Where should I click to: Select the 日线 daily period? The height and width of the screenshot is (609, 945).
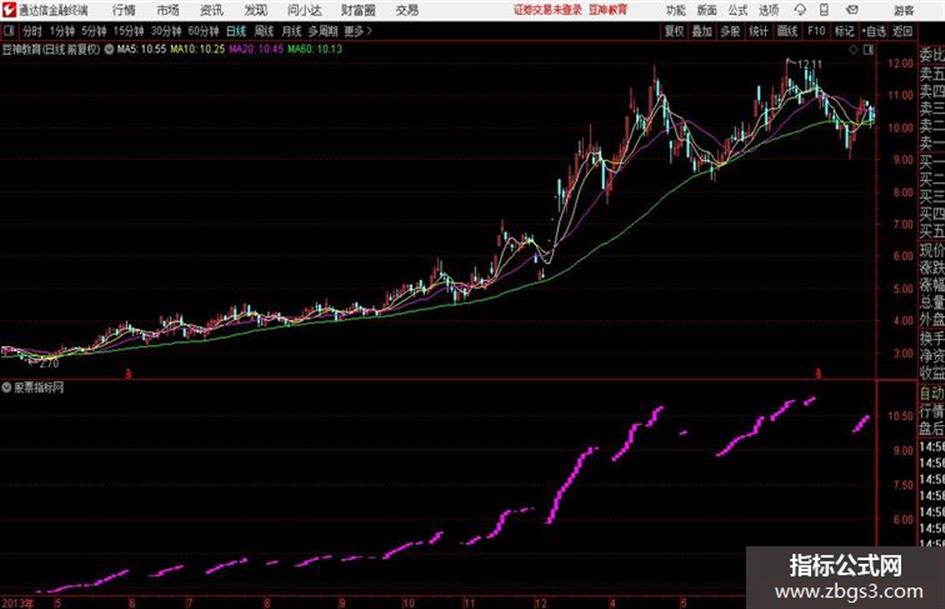tap(236, 31)
